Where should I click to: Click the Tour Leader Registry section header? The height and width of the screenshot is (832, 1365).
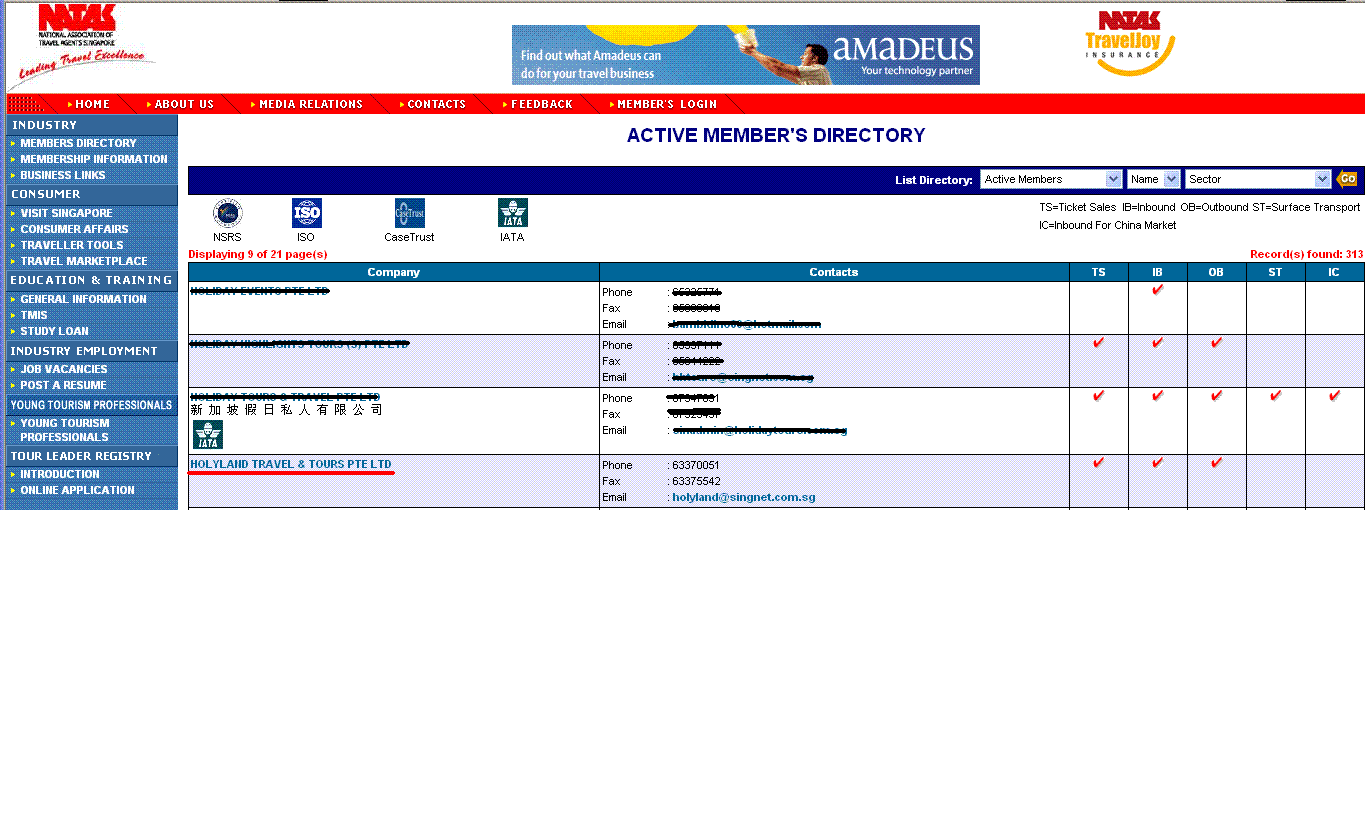pyautogui.click(x=92, y=456)
